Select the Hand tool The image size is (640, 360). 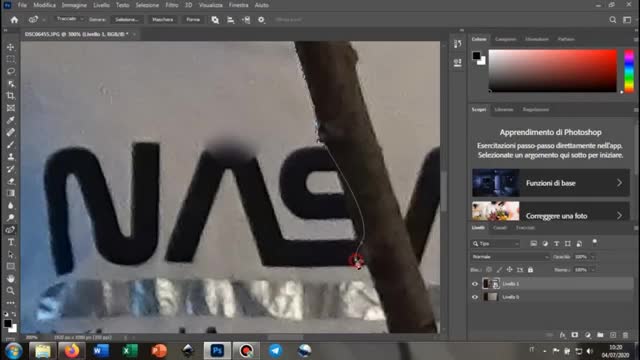pos(11,279)
